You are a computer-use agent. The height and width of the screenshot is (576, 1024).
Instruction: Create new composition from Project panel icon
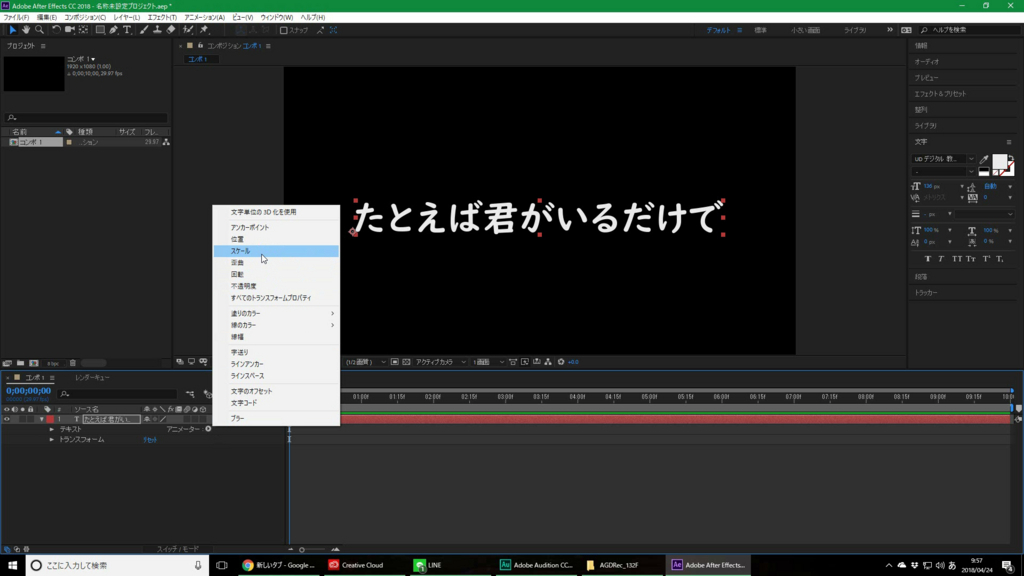(34, 363)
